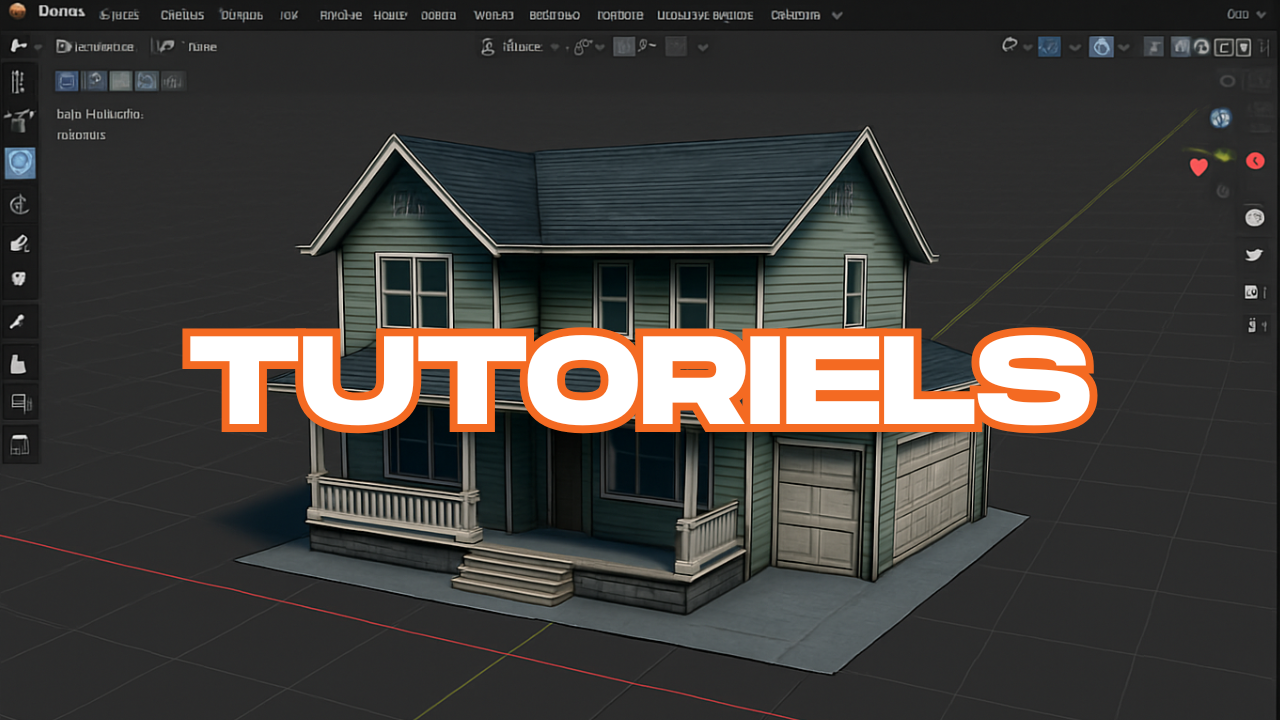
Task: Expand the dropdown arrow beside the last top menu
Action: 837,15
